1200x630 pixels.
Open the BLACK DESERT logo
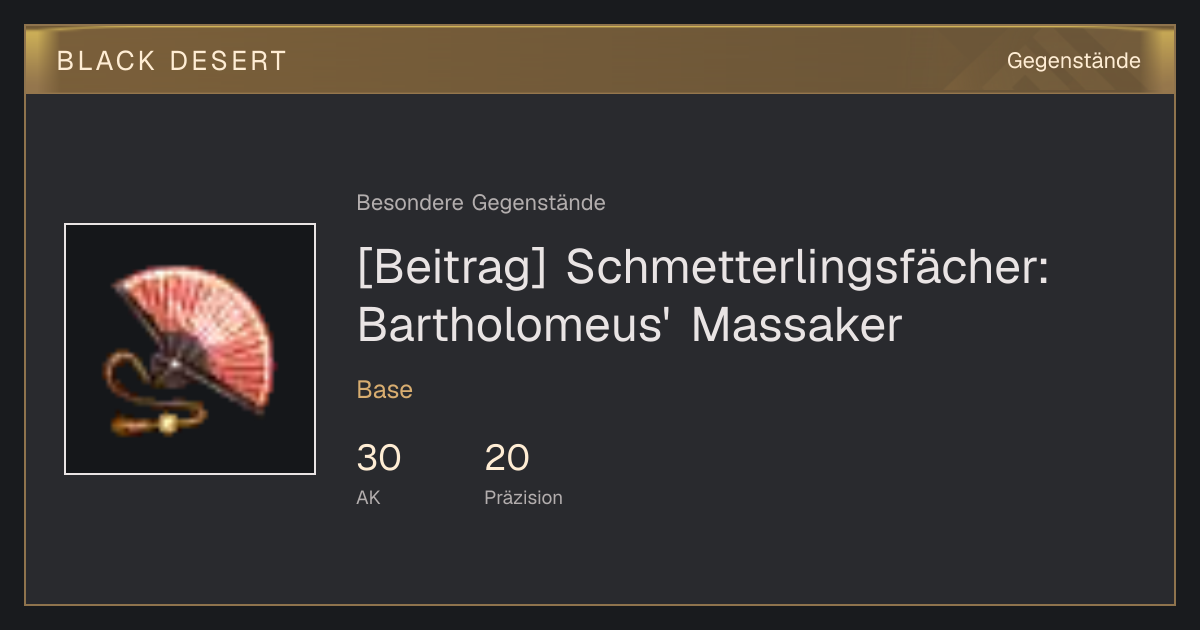tap(172, 61)
